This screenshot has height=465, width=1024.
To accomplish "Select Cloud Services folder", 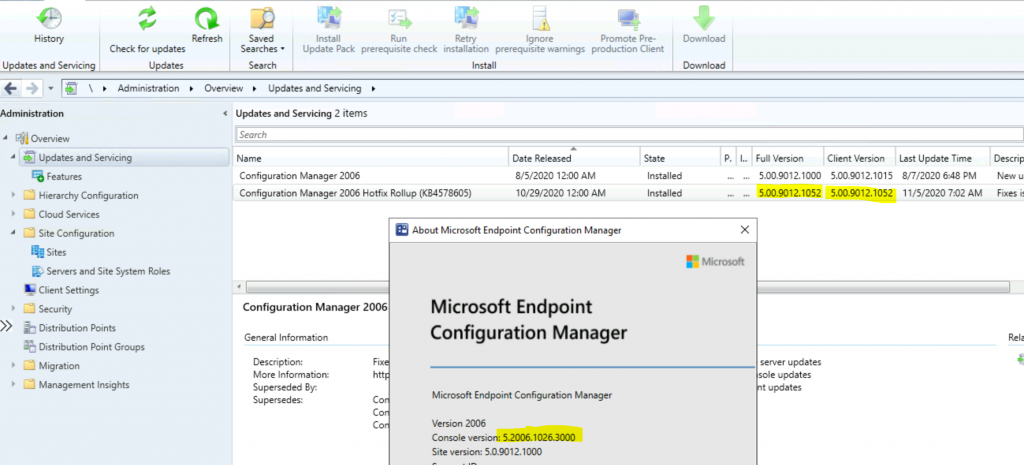I will (x=69, y=214).
